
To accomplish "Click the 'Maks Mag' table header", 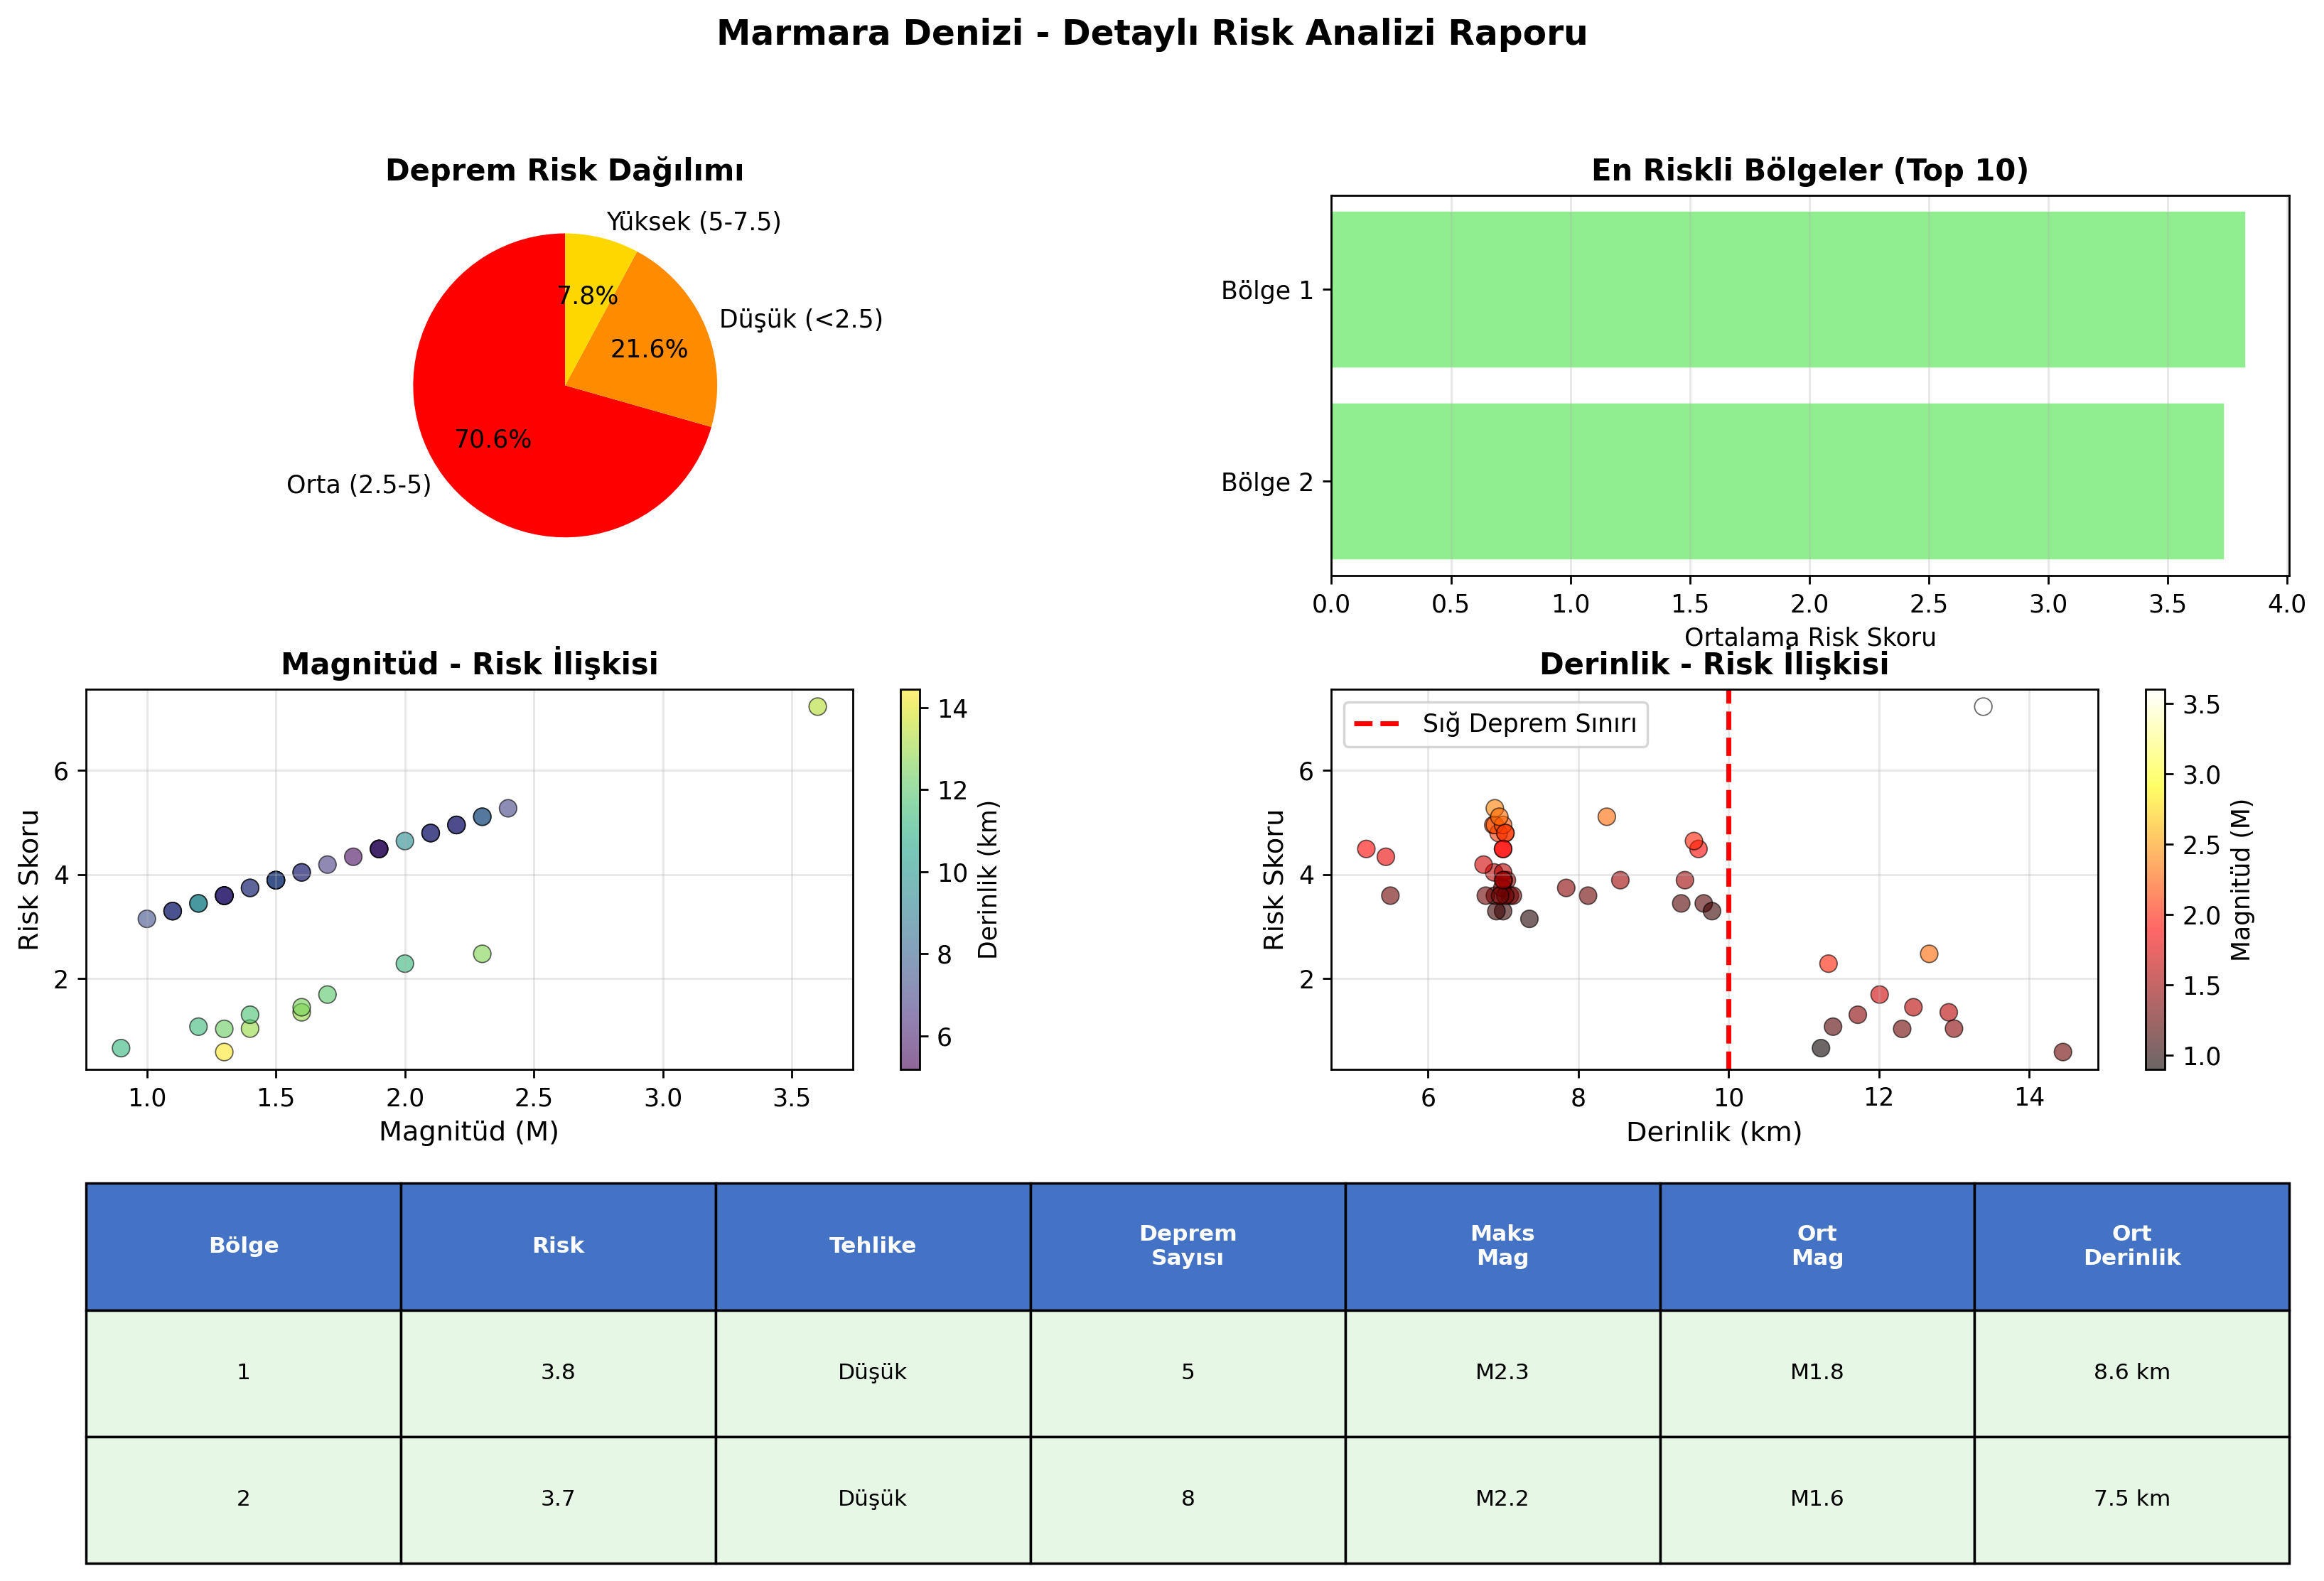I will (x=1503, y=1246).
